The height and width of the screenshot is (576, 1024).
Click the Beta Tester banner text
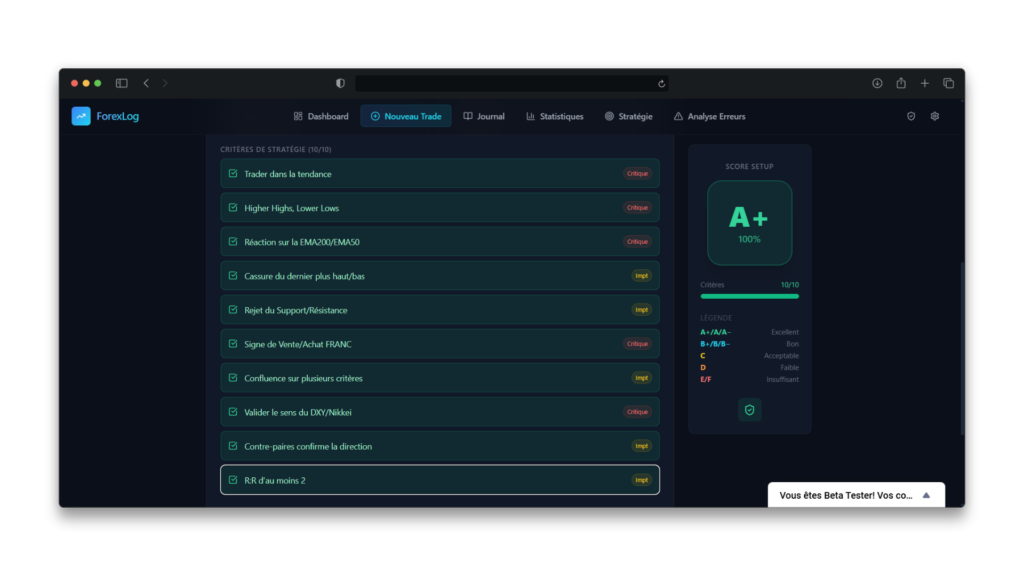click(x=846, y=495)
